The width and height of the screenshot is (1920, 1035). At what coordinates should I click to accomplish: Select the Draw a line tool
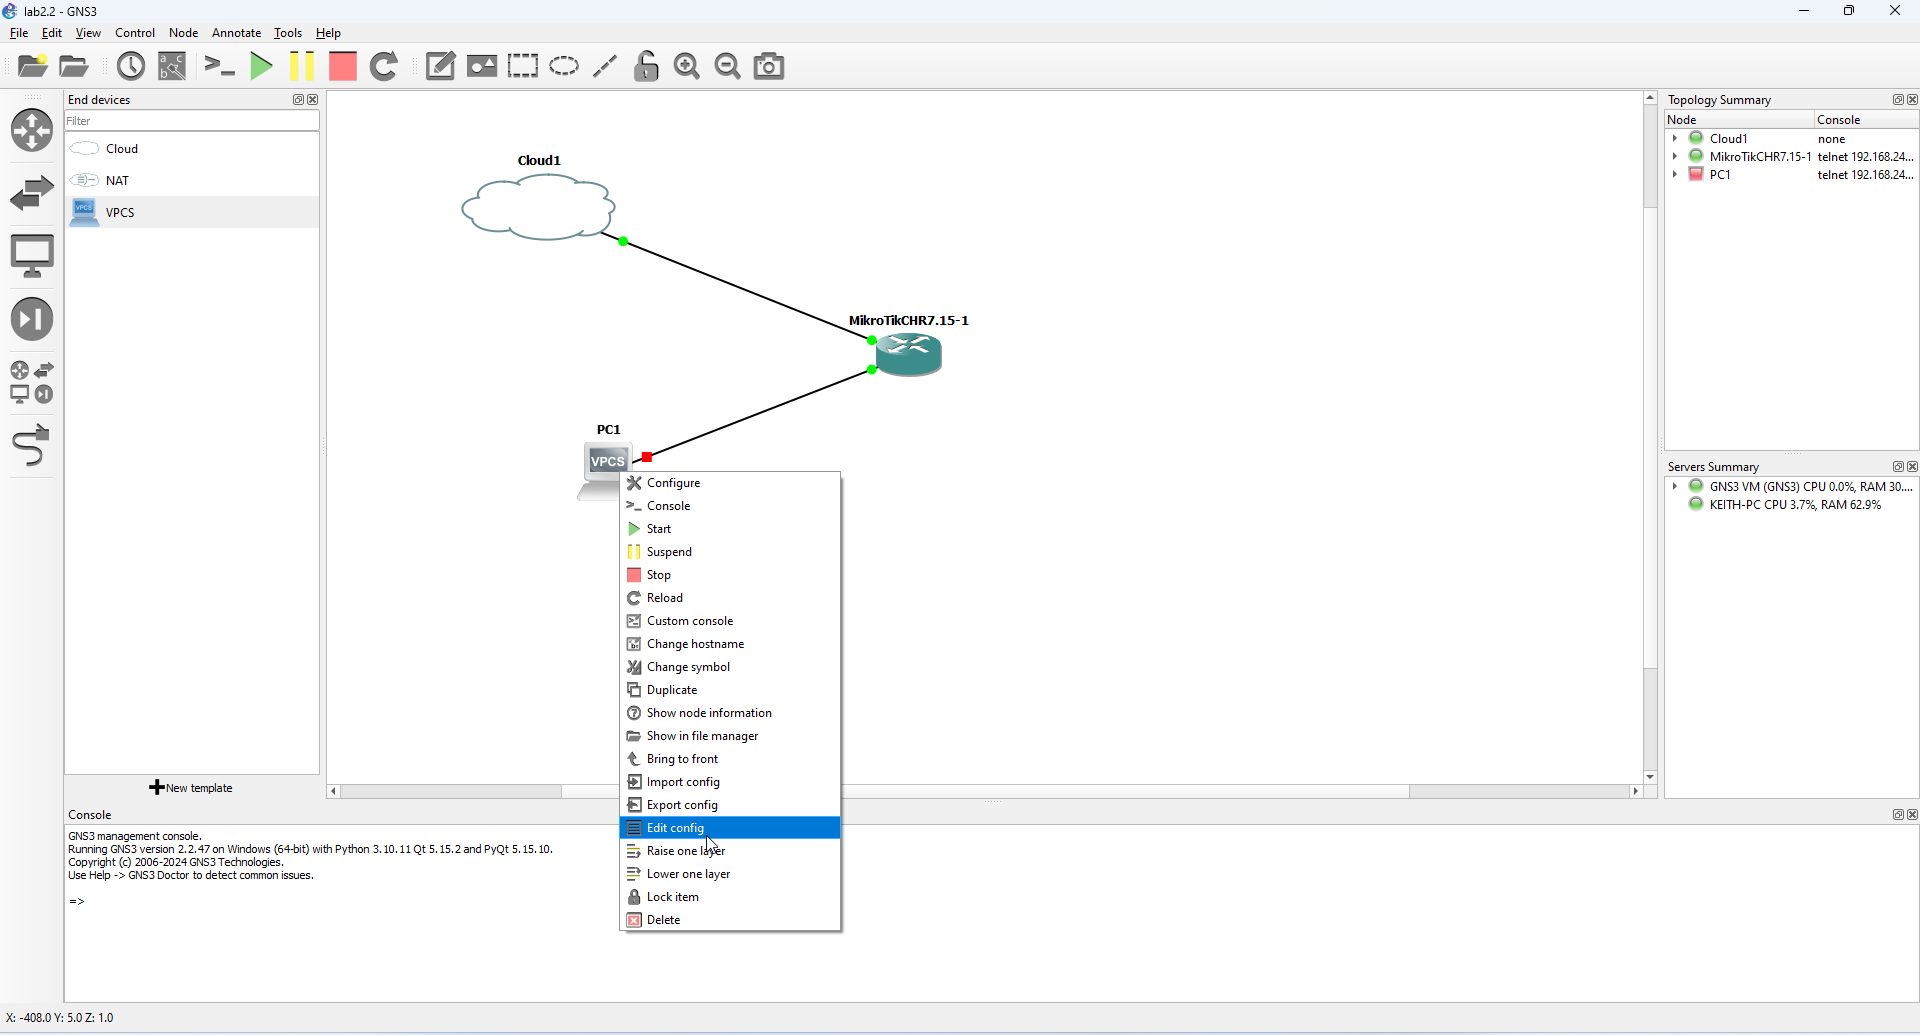[x=605, y=66]
